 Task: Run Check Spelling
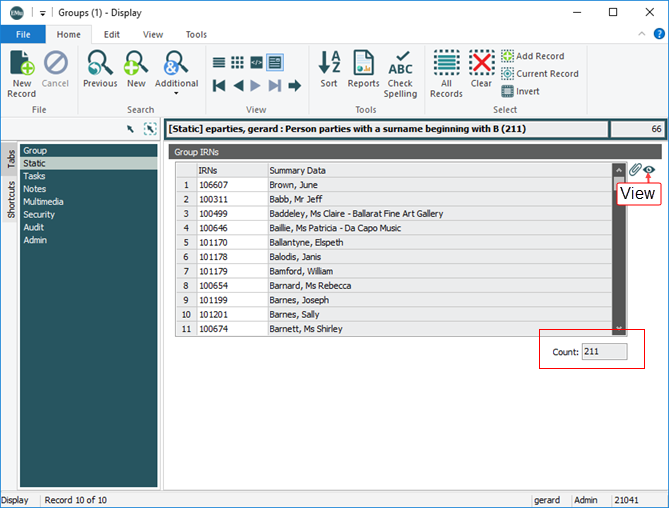(400, 74)
